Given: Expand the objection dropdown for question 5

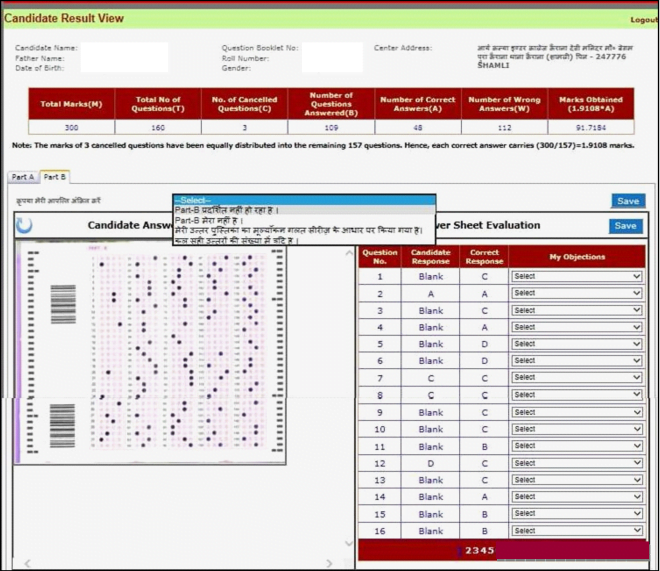Looking at the screenshot, I should 576,344.
